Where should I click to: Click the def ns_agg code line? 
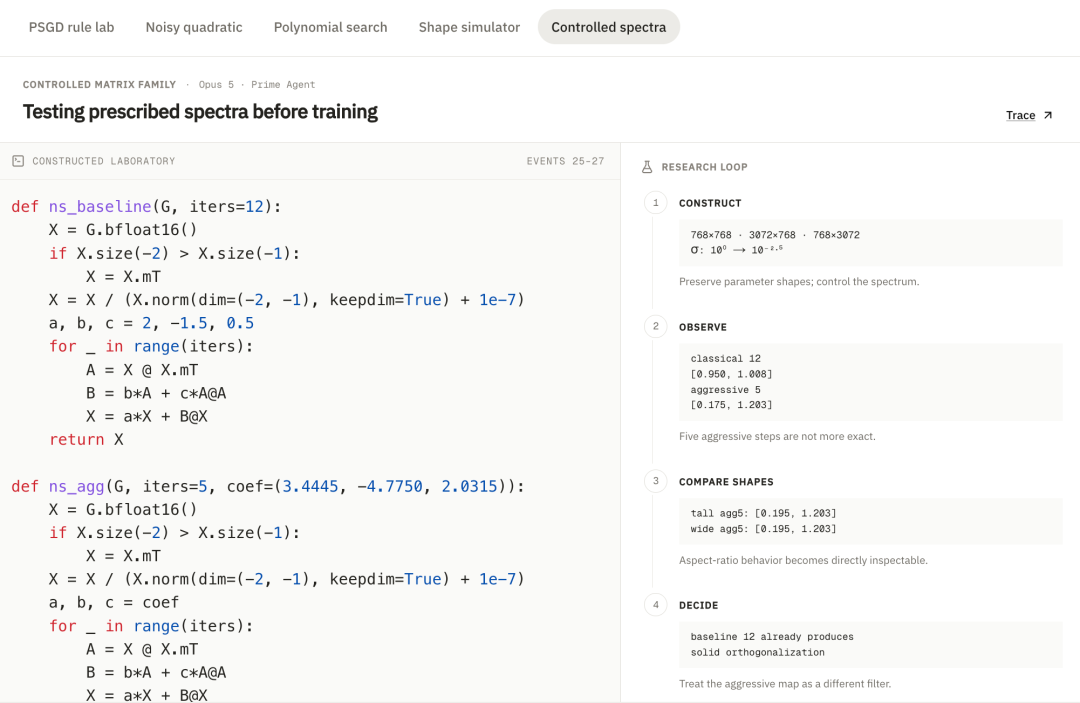coord(268,486)
